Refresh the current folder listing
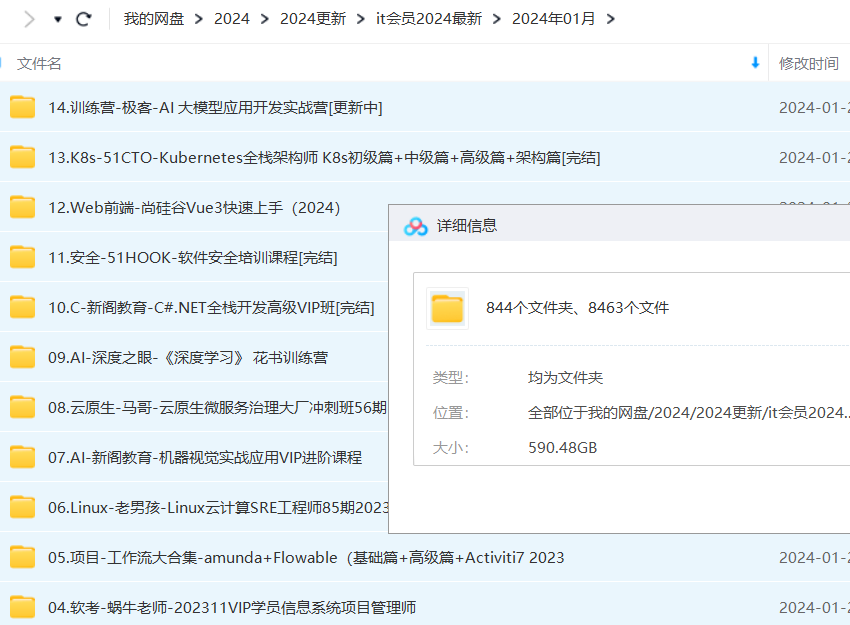This screenshot has width=850, height=625. [84, 19]
